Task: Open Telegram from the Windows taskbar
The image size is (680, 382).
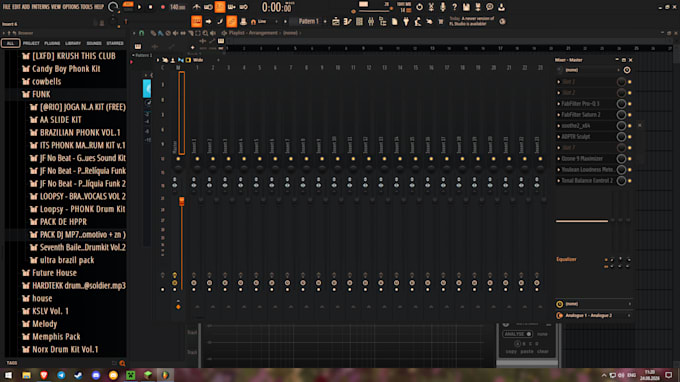Action: tap(61, 375)
